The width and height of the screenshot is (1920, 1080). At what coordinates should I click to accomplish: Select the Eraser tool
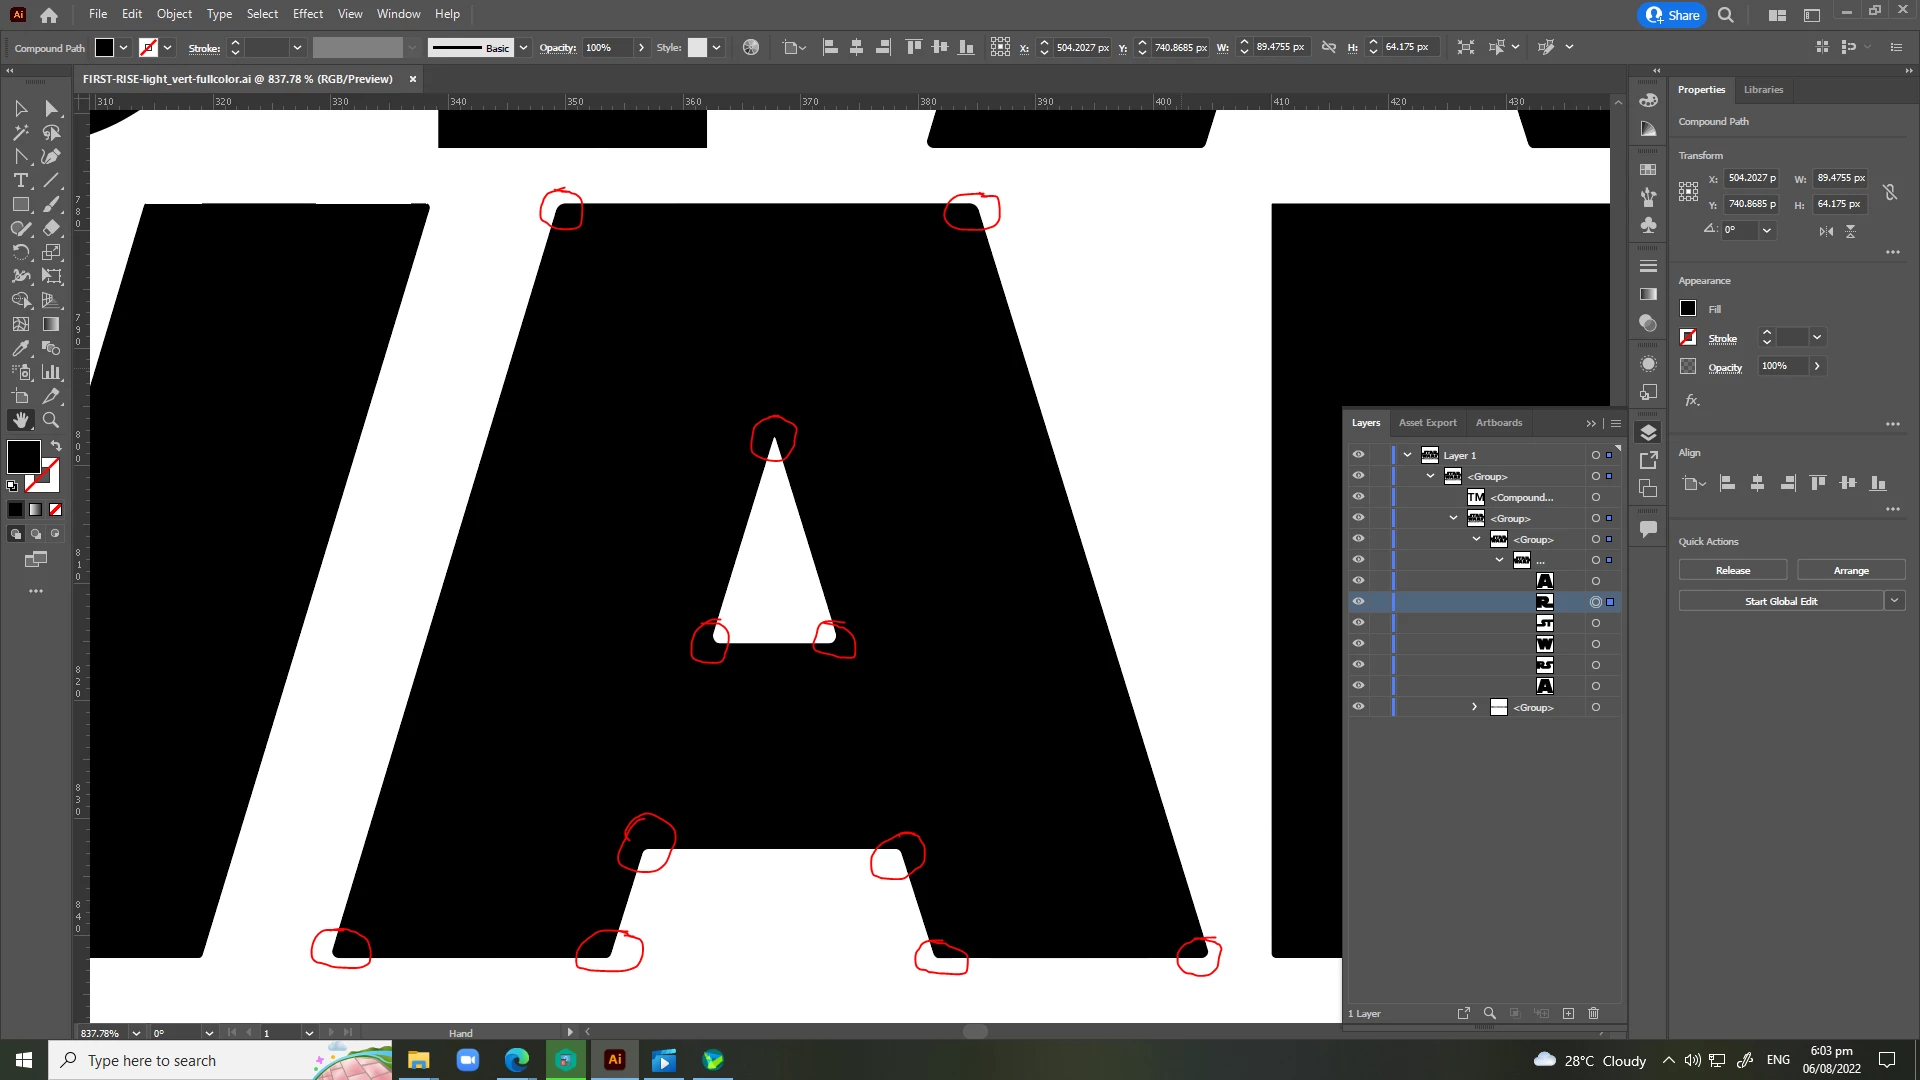[x=51, y=229]
